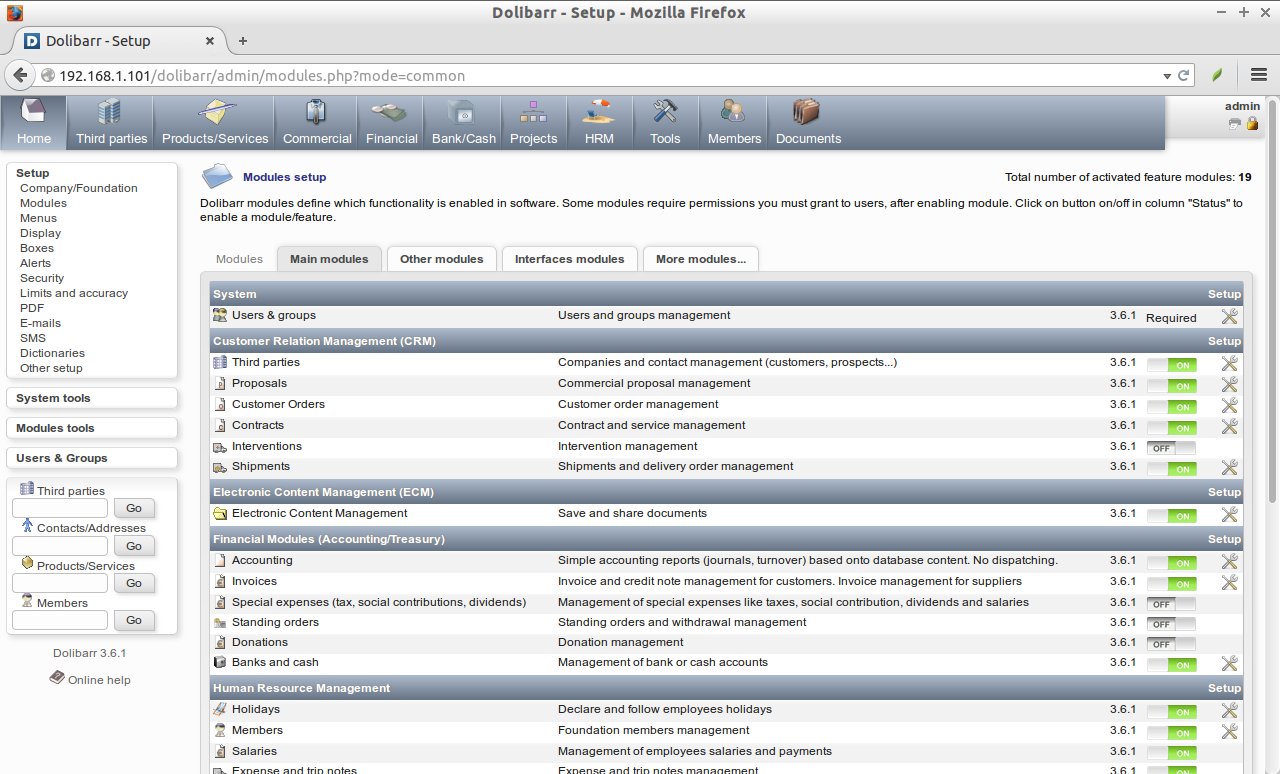The width and height of the screenshot is (1280, 774).
Task: Expand the System tools sidebar section
Action: coord(53,398)
